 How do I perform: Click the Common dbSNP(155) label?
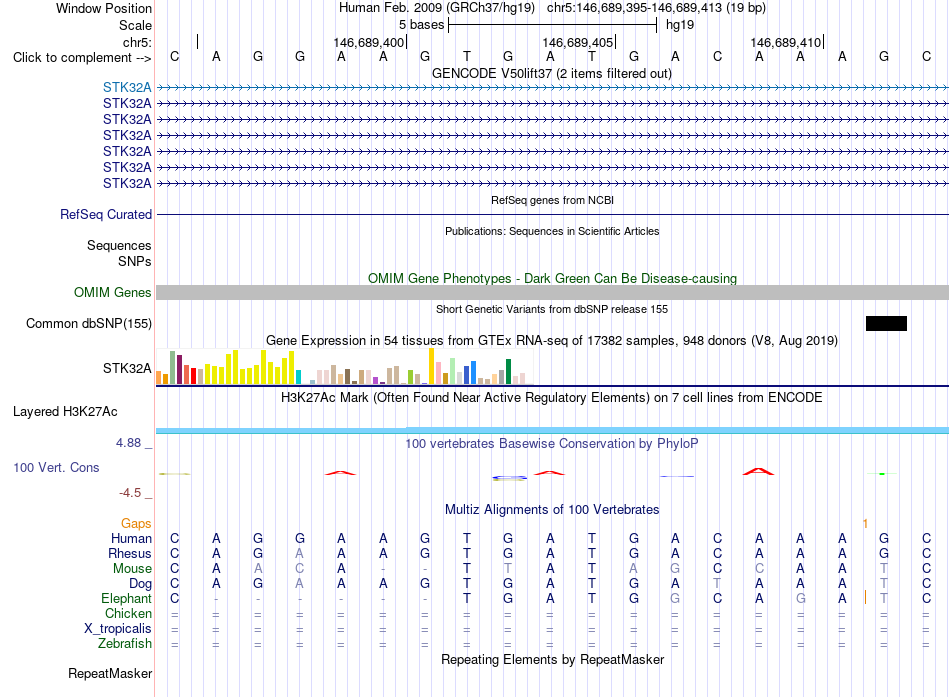[x=88, y=323]
